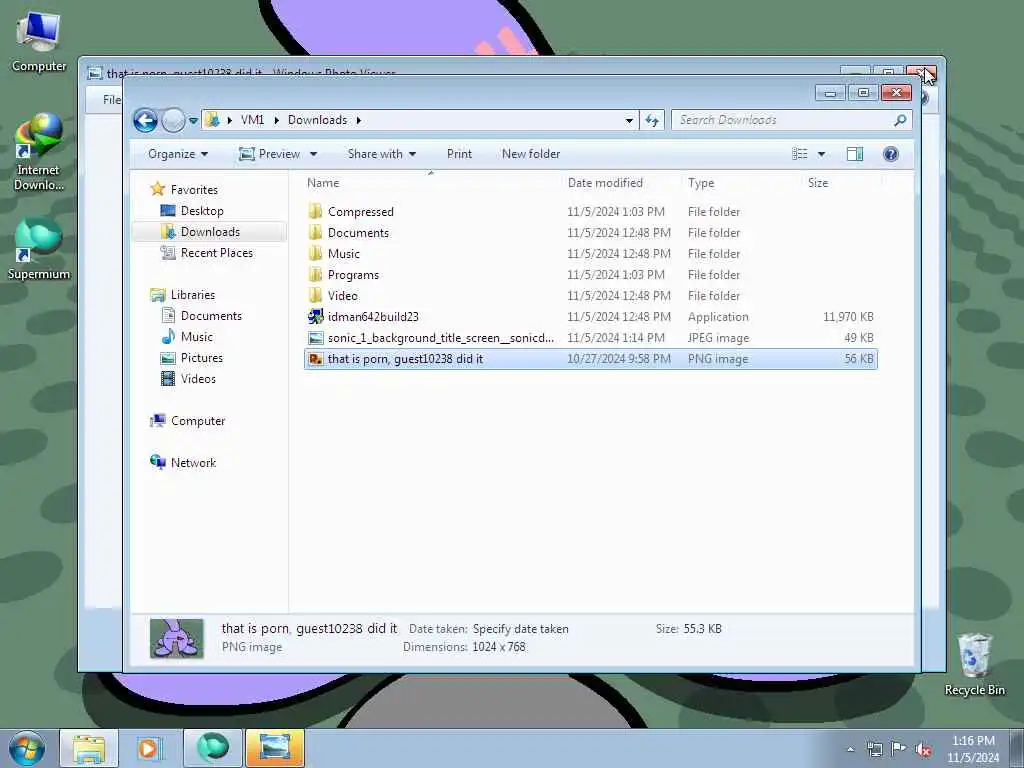
Task: Expand the Preview dropdown arrow
Action: point(313,154)
